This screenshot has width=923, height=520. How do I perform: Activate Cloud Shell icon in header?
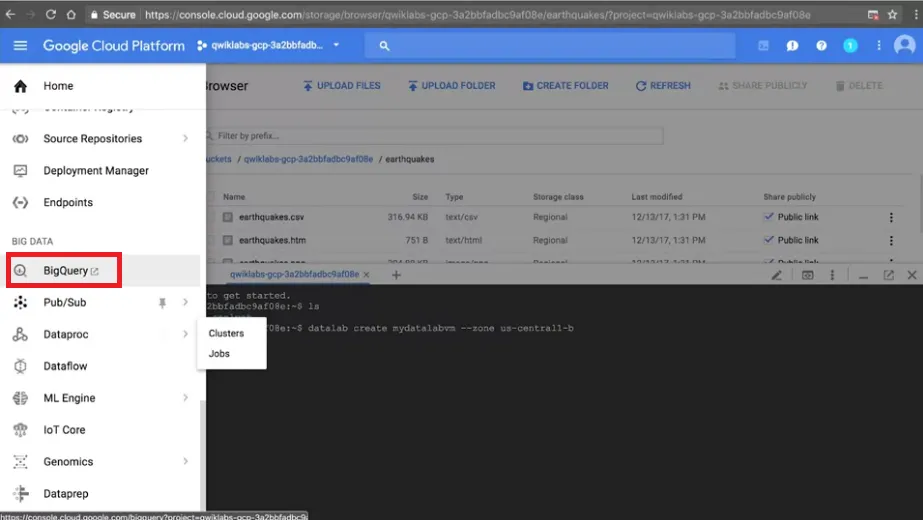tap(763, 45)
